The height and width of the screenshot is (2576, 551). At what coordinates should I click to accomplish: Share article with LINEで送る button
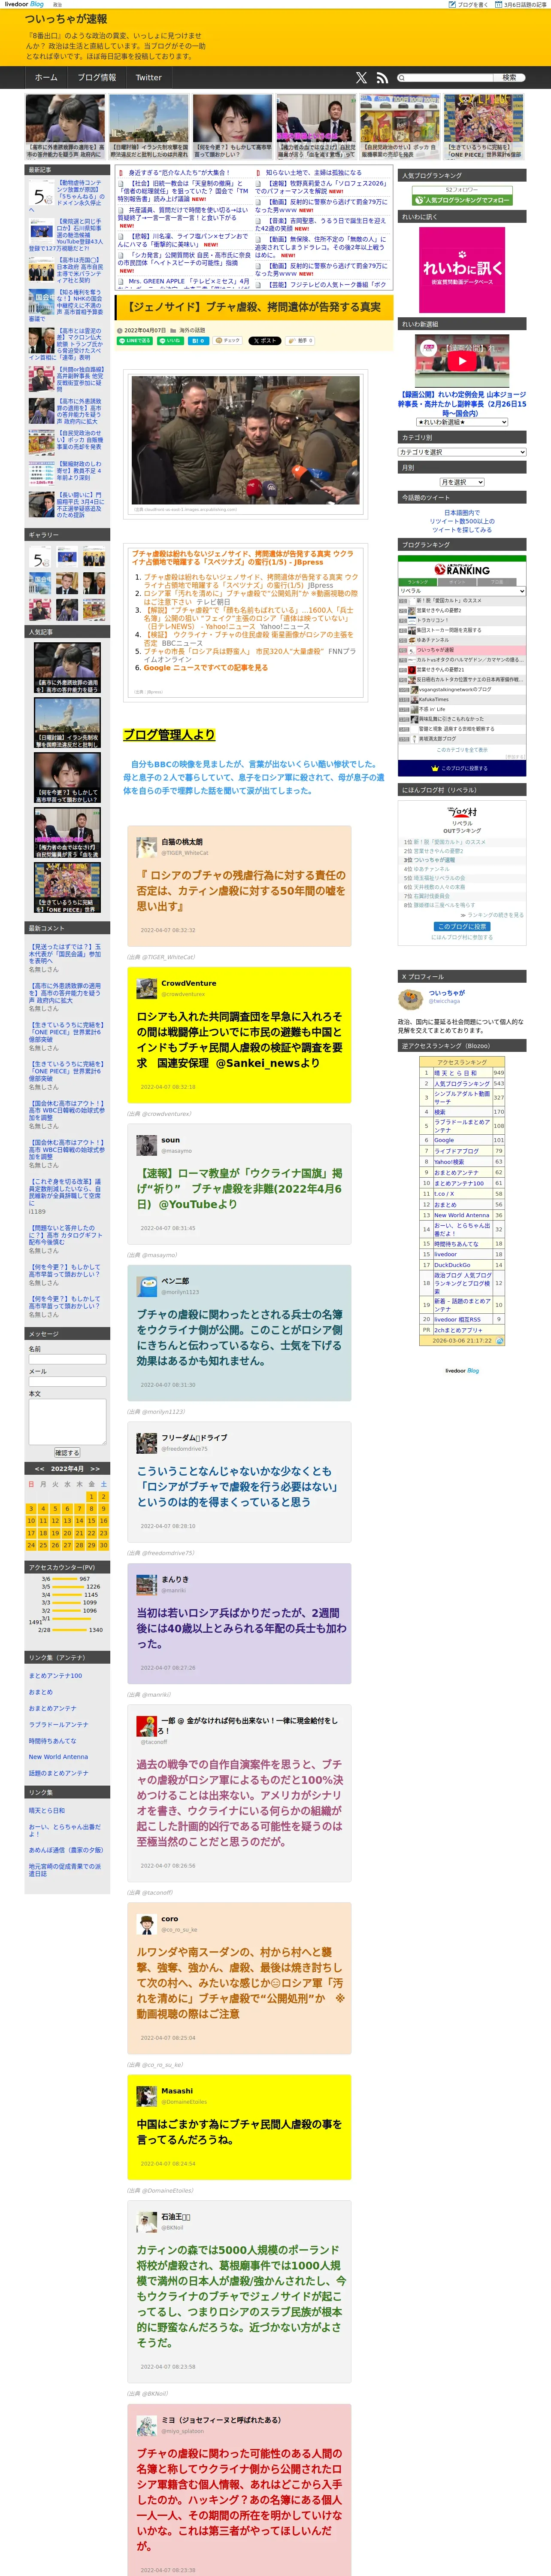point(135,341)
